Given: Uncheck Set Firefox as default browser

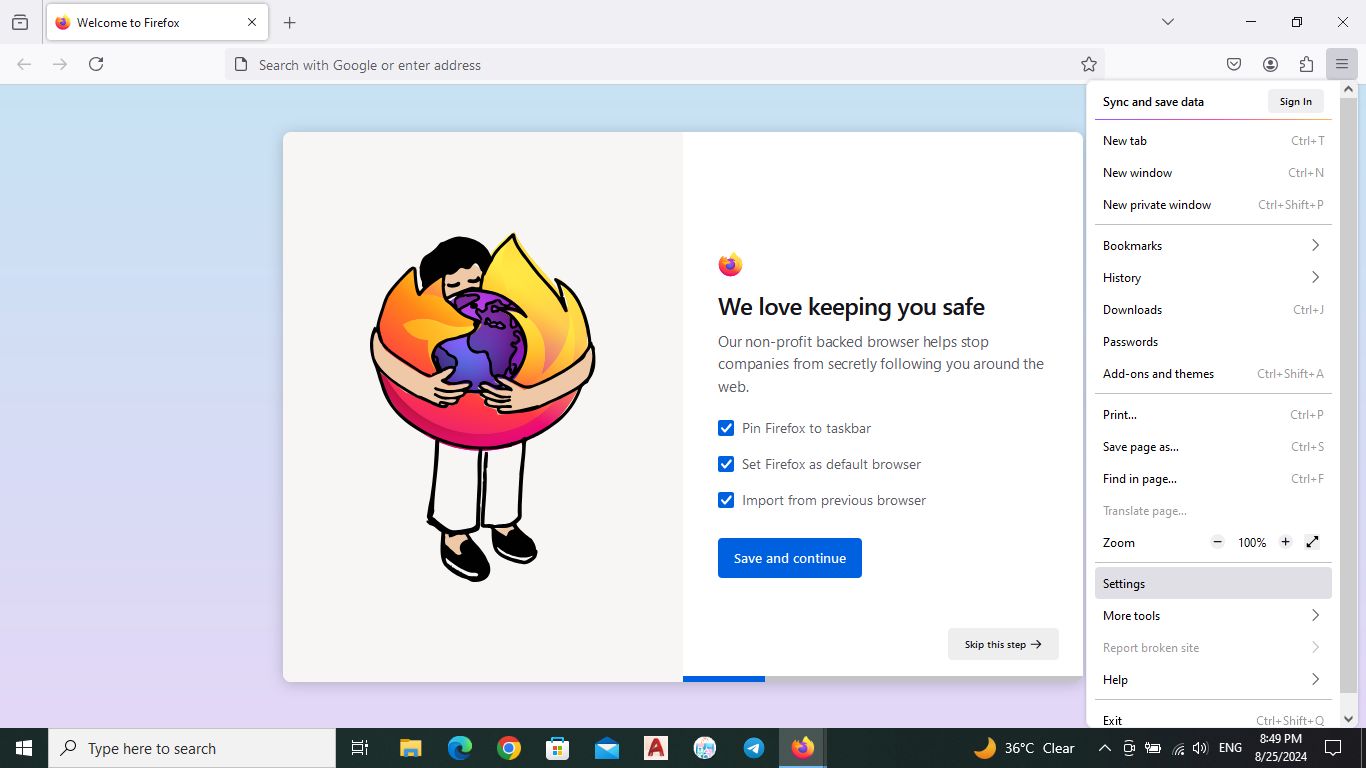Looking at the screenshot, I should coord(726,464).
